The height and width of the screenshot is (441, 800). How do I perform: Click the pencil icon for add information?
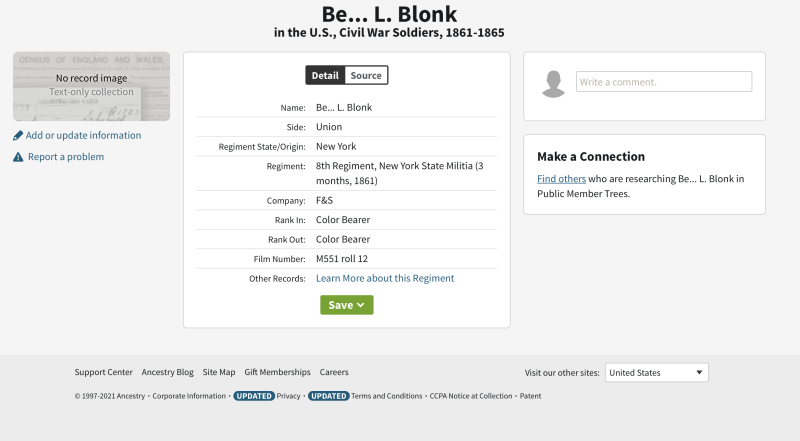[18, 136]
